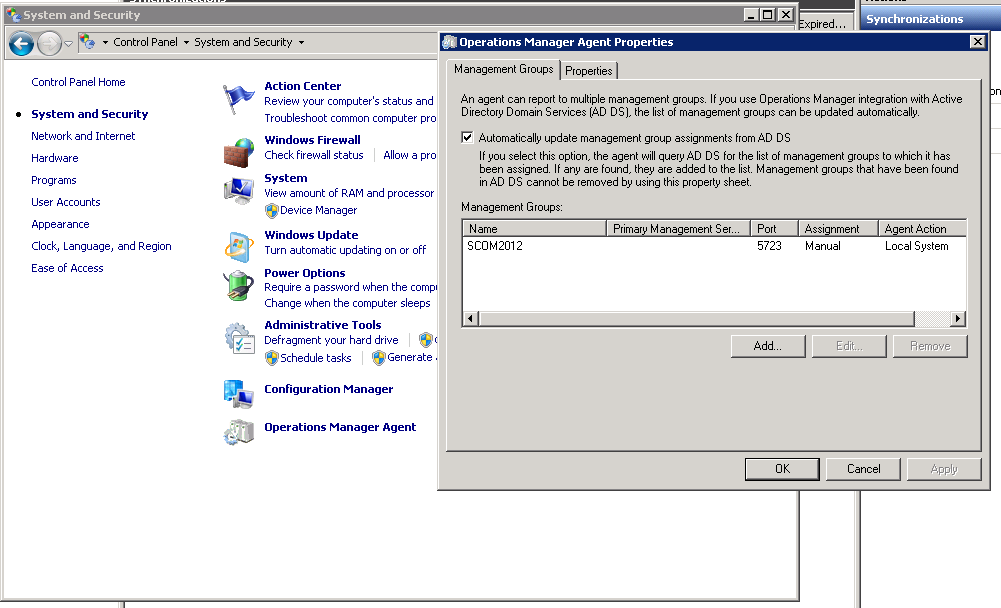1001x608 pixels.
Task: Open Network and Internet category
Action: (83, 136)
